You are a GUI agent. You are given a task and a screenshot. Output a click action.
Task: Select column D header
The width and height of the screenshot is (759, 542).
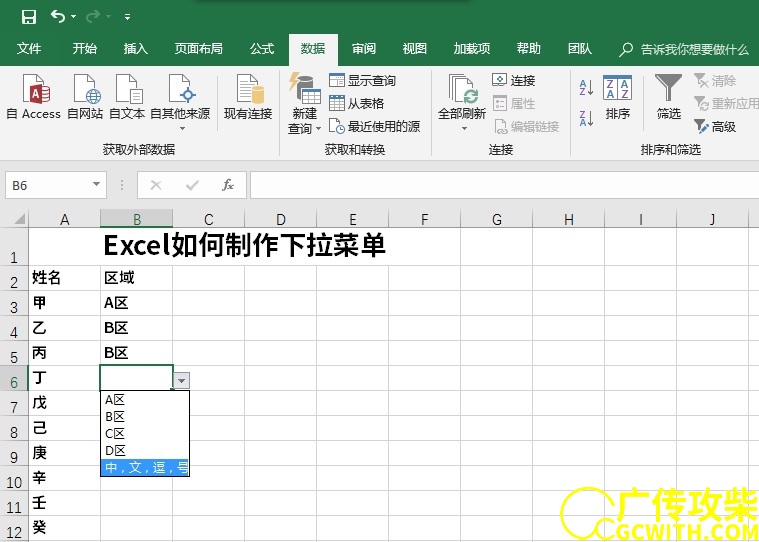pyautogui.click(x=281, y=220)
